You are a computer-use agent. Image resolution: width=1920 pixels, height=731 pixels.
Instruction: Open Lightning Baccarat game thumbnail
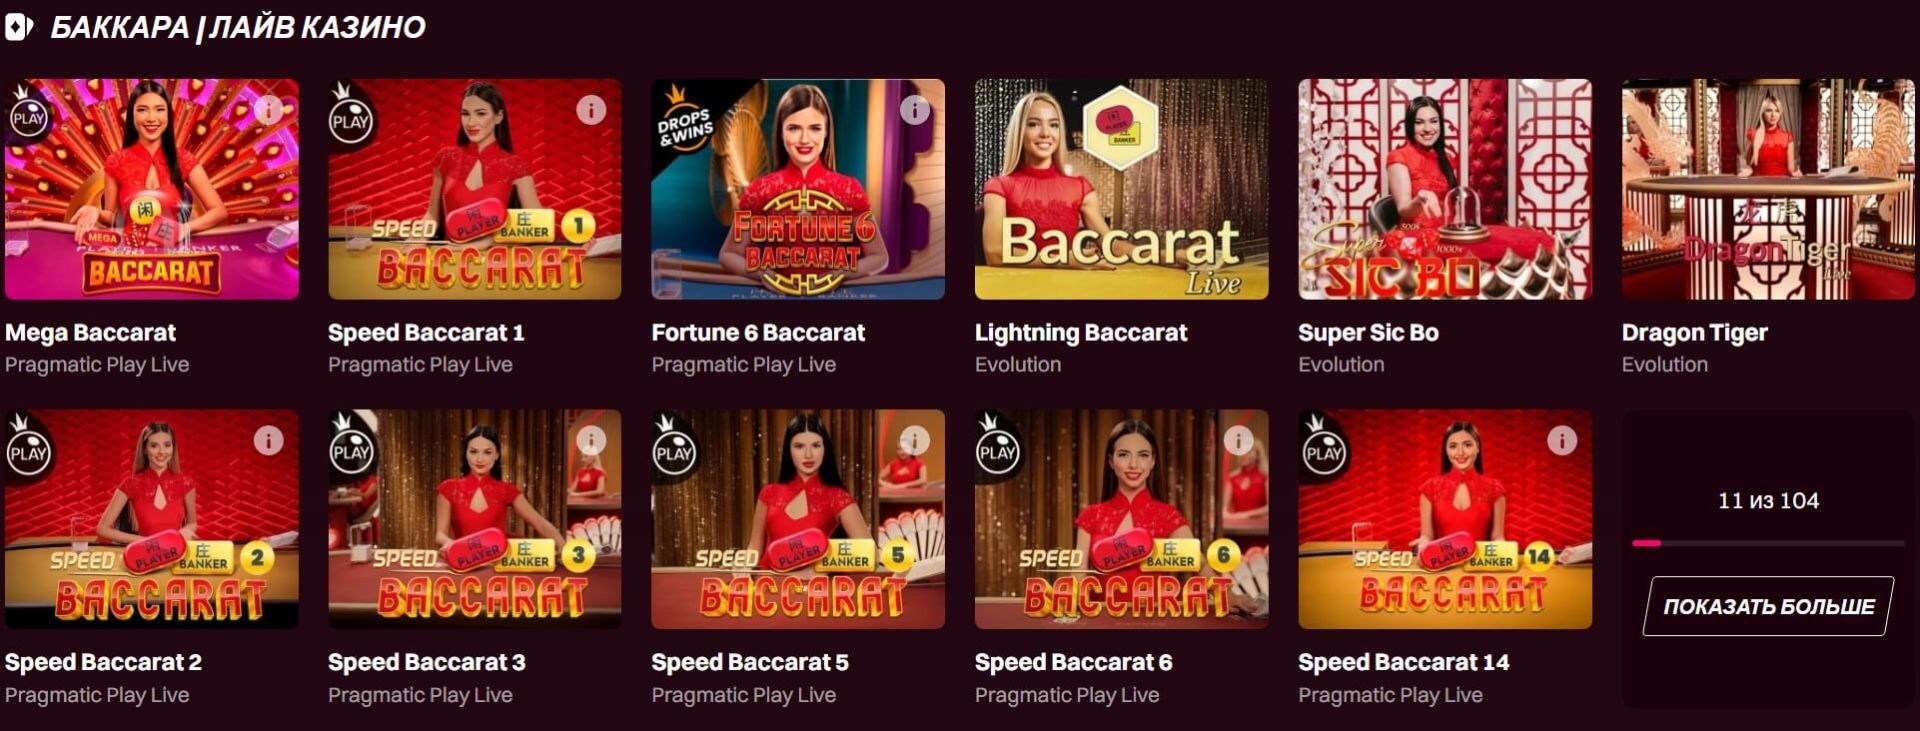pos(1121,189)
